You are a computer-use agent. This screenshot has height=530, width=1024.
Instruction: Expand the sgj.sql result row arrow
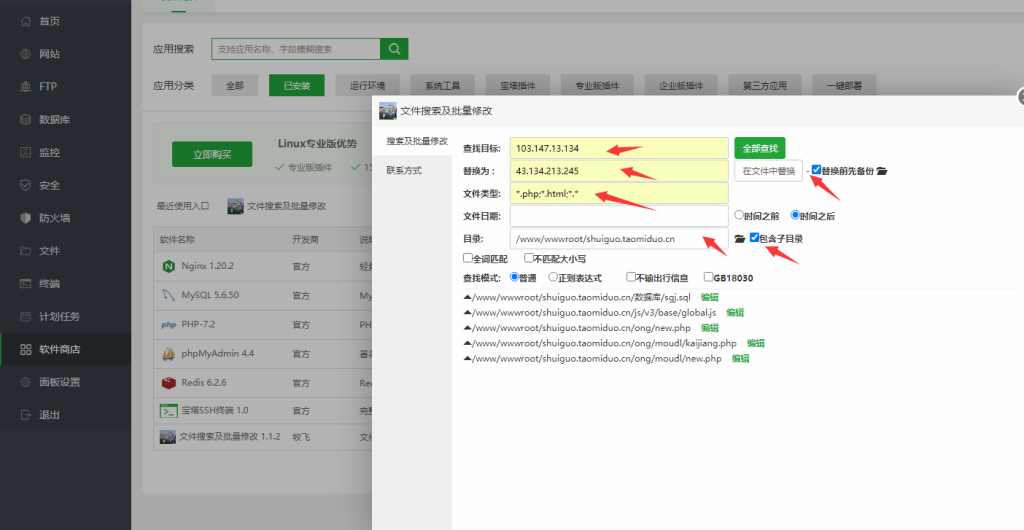pyautogui.click(x=466, y=298)
